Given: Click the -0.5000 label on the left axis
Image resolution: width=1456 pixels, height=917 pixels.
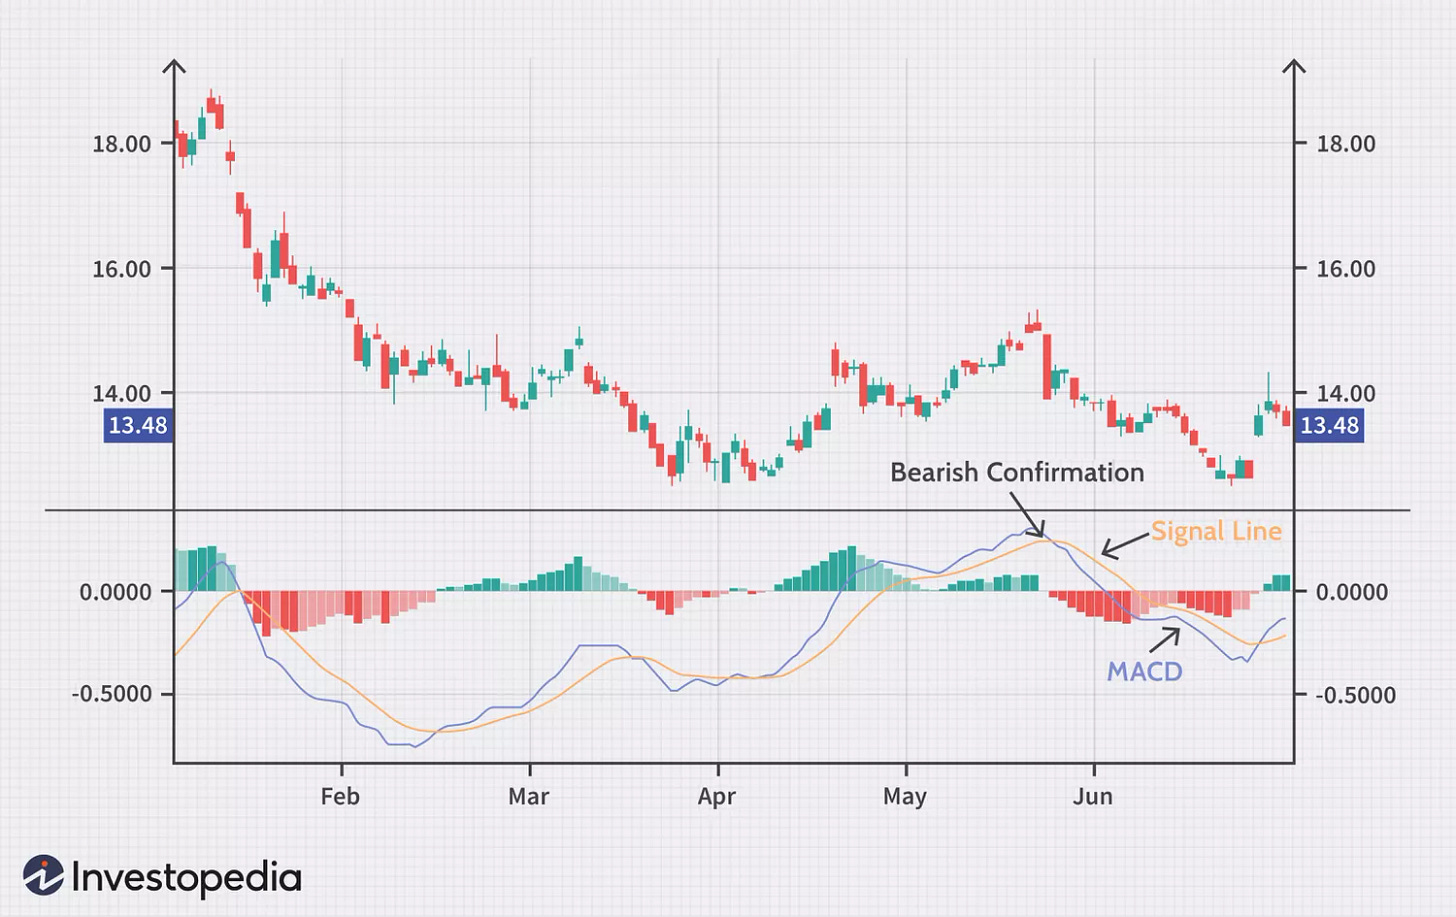Looking at the screenshot, I should 111,694.
